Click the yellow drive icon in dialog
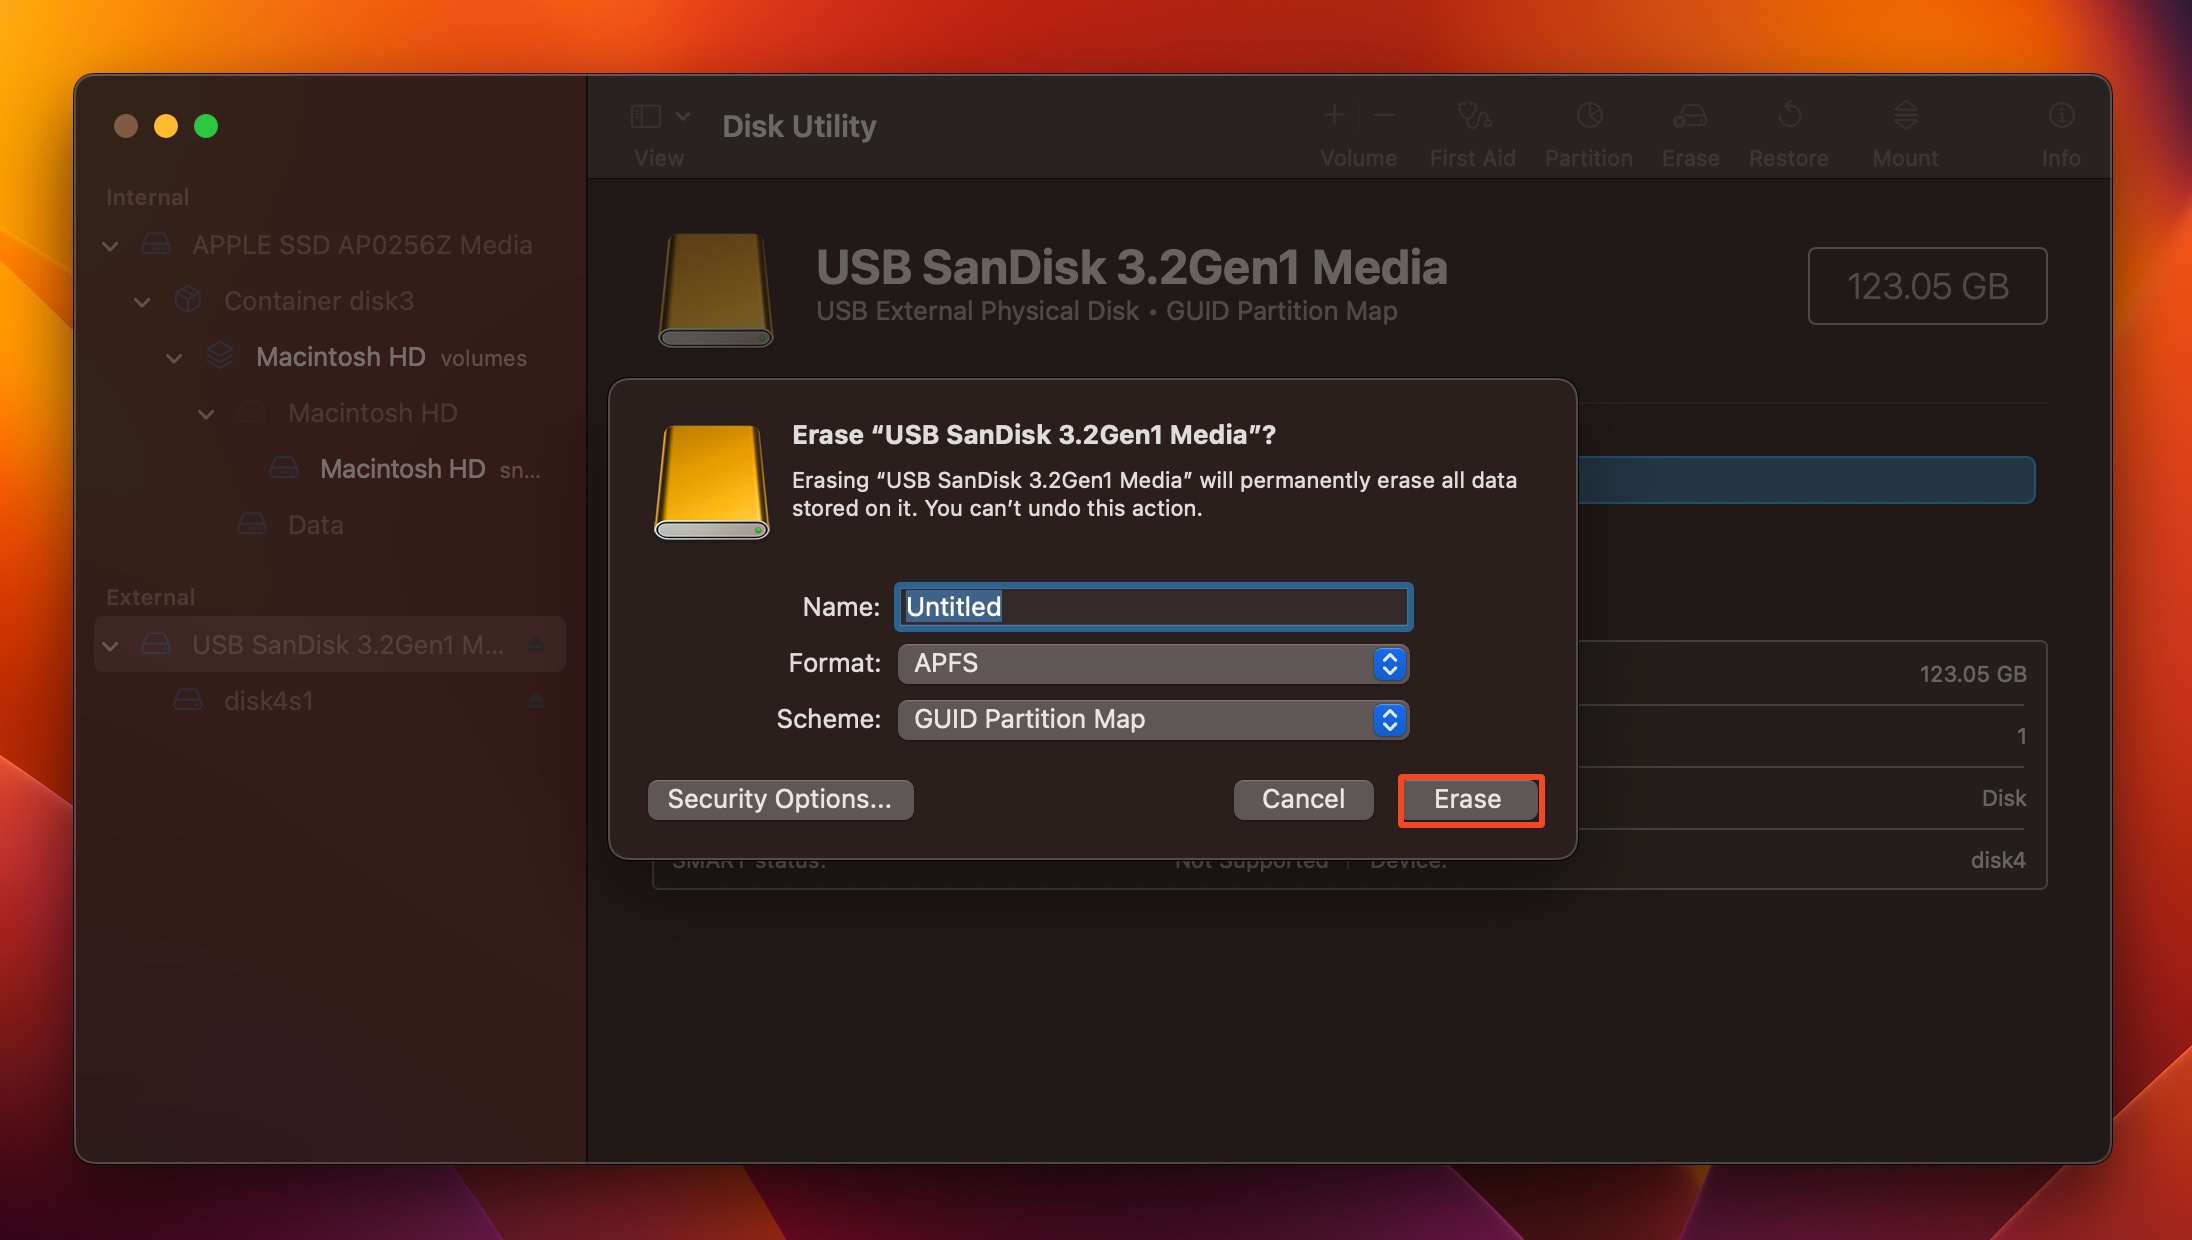Viewport: 2192px width, 1240px height. tap(712, 482)
